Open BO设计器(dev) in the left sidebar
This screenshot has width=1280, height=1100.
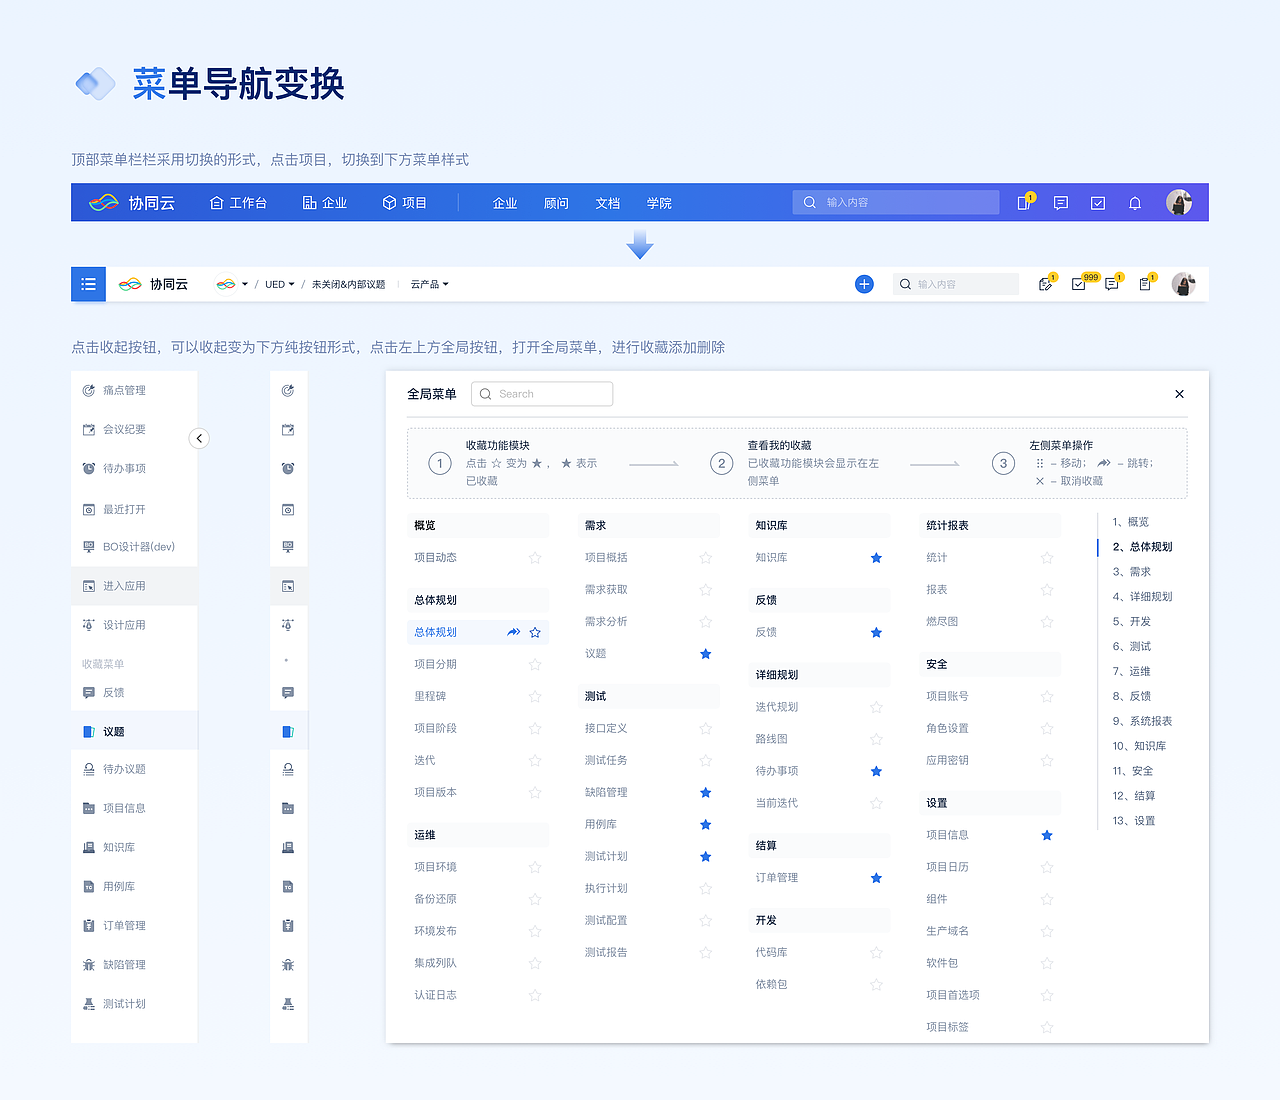tap(134, 546)
